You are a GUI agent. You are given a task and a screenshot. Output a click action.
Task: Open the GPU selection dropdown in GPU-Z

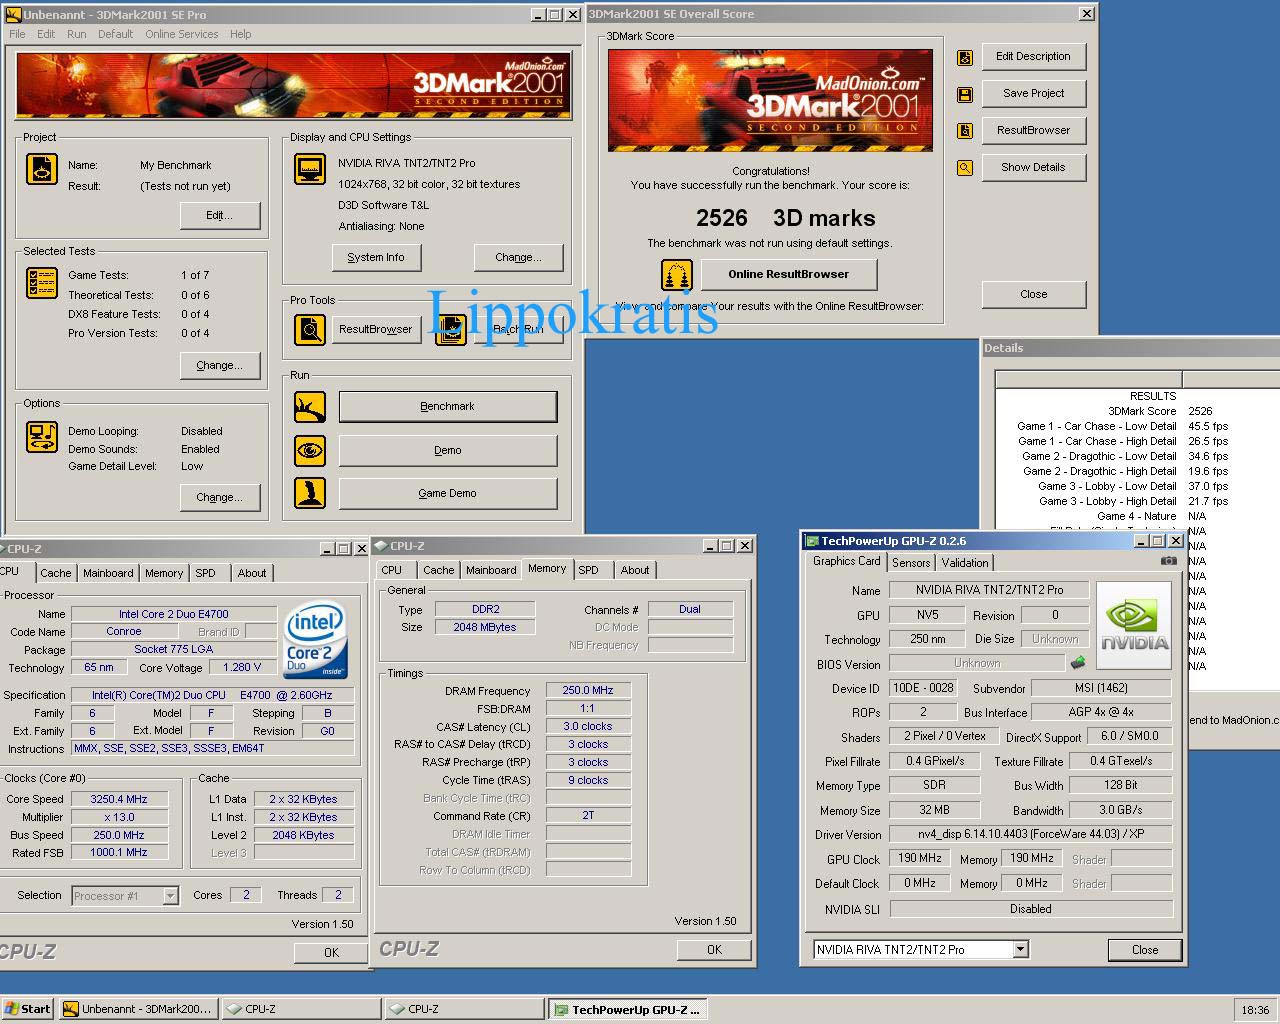point(1020,949)
